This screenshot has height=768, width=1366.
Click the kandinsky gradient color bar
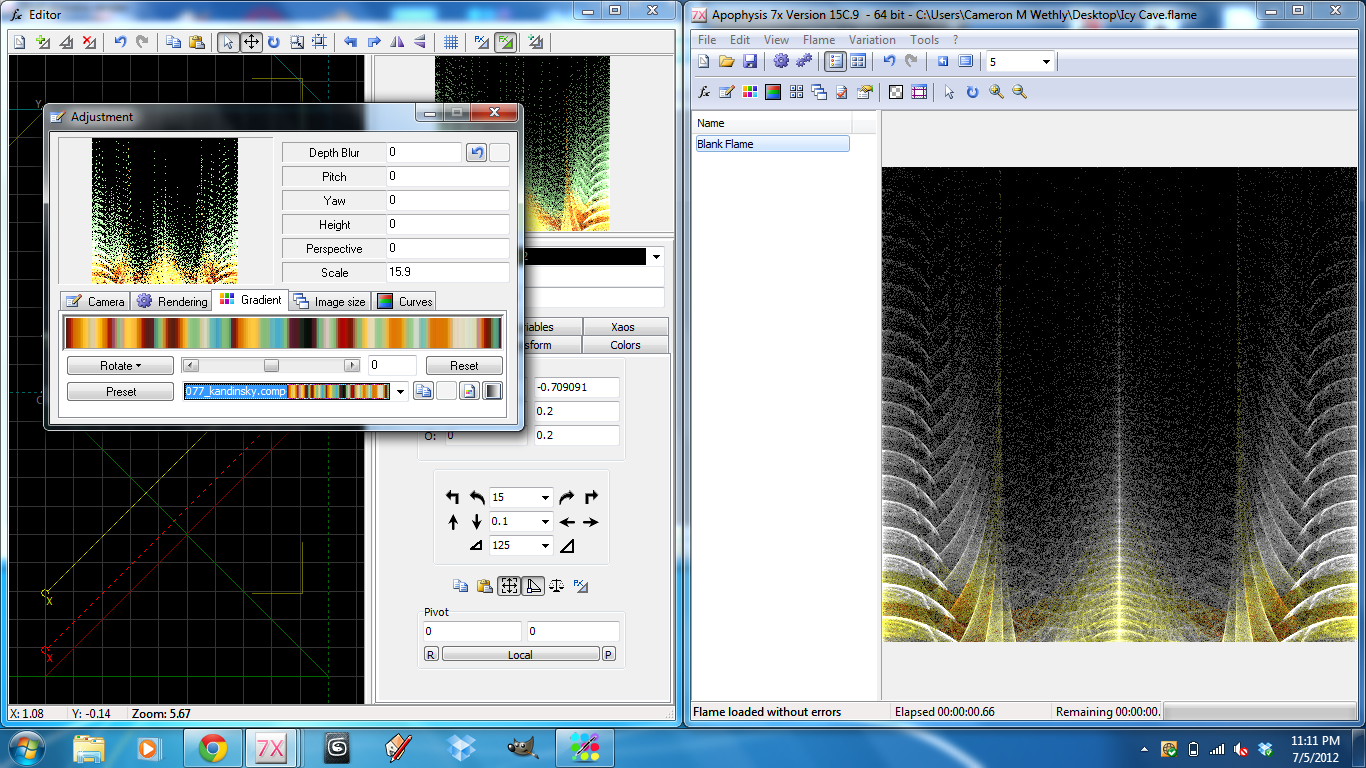point(283,333)
